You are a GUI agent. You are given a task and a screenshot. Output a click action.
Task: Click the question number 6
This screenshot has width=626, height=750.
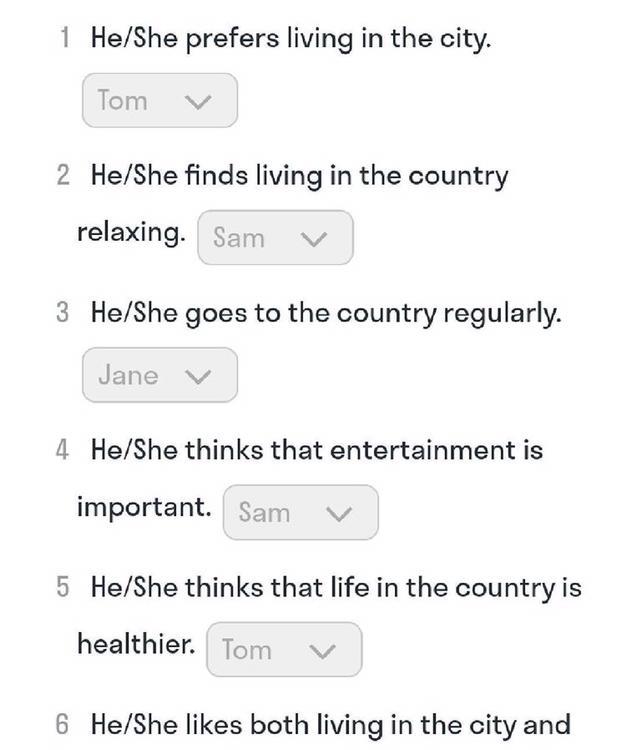coord(63,724)
